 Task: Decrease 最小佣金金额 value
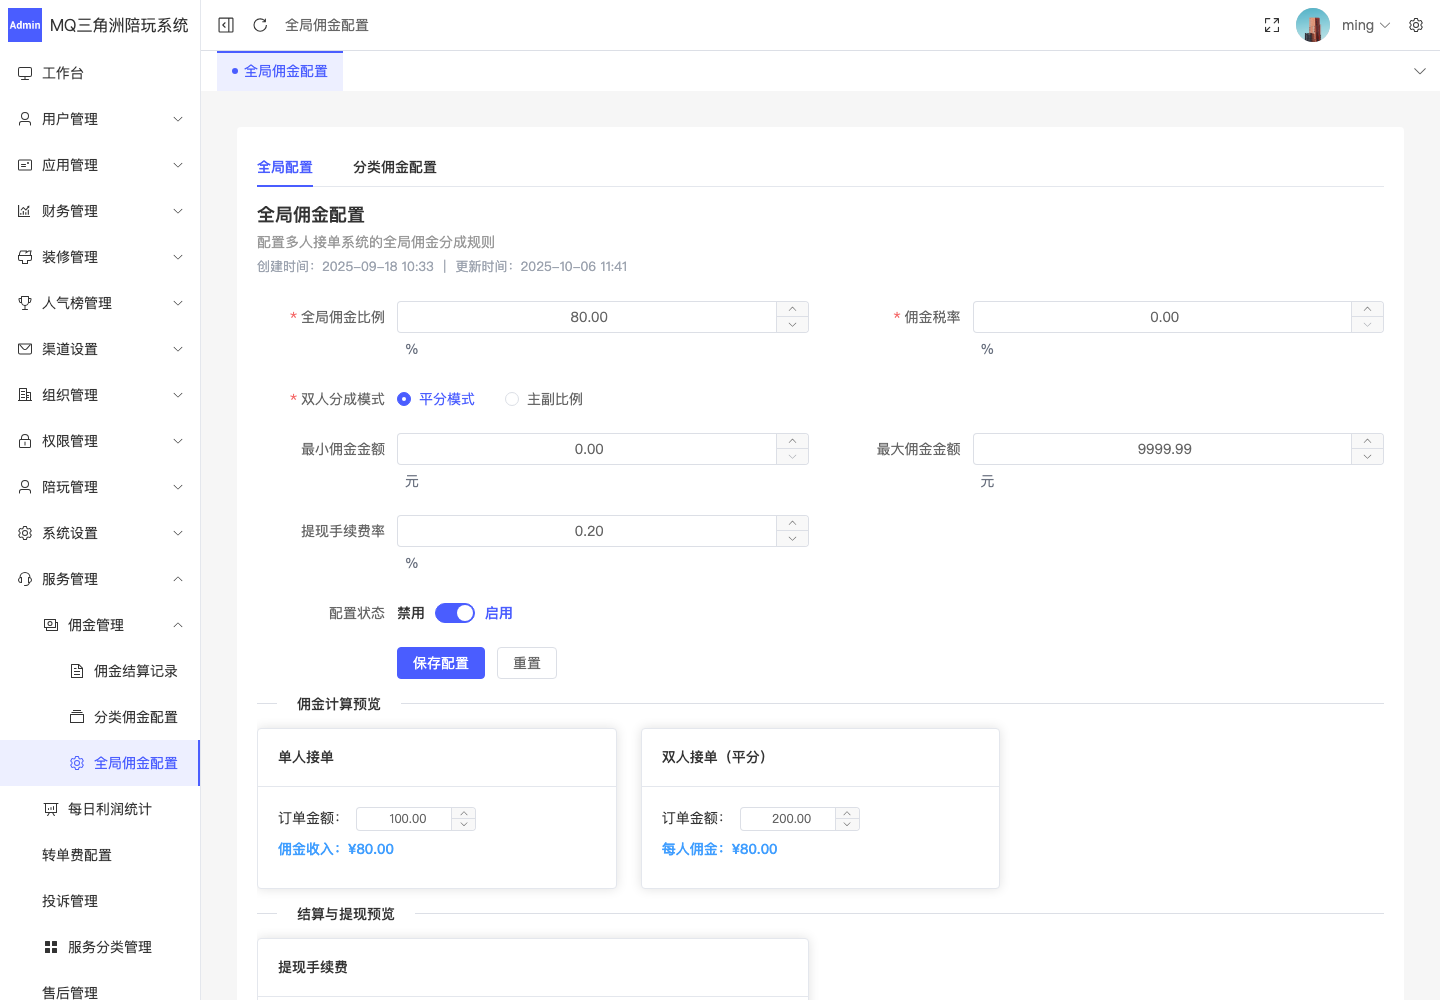point(792,457)
